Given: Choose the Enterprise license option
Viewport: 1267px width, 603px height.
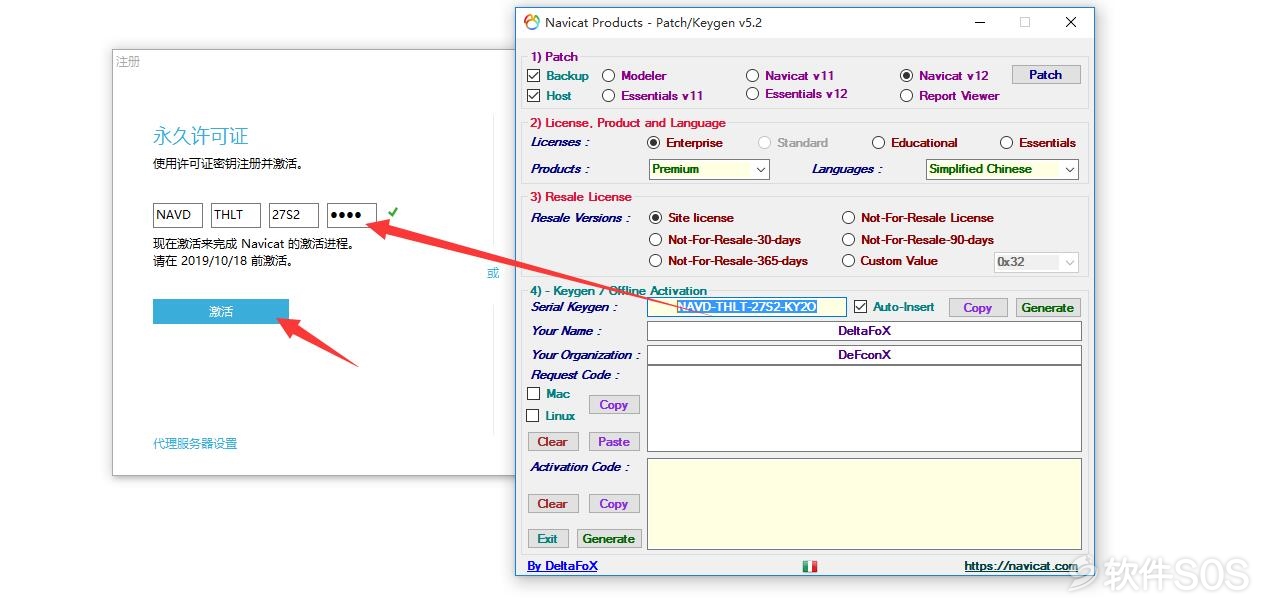Looking at the screenshot, I should pyautogui.click(x=655, y=143).
